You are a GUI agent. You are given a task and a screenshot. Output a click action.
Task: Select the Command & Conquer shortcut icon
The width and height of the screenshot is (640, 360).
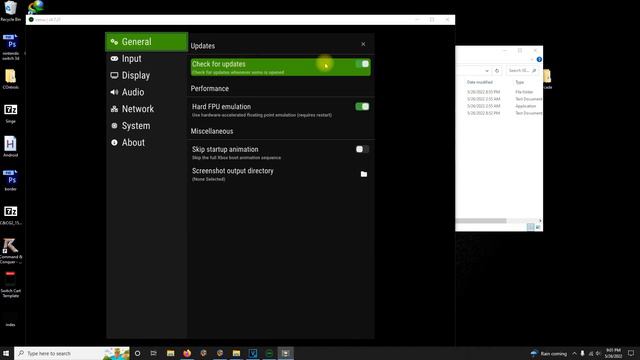[11, 251]
